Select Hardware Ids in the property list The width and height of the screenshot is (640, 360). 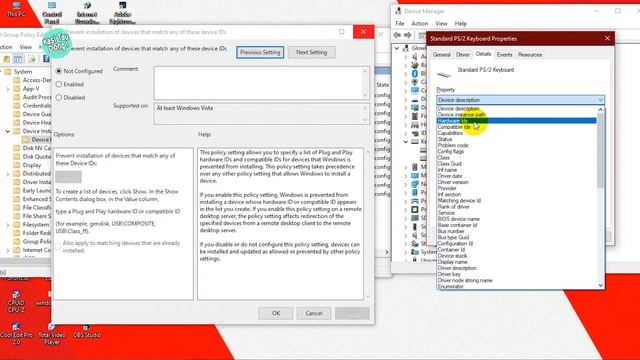pyautogui.click(x=517, y=121)
